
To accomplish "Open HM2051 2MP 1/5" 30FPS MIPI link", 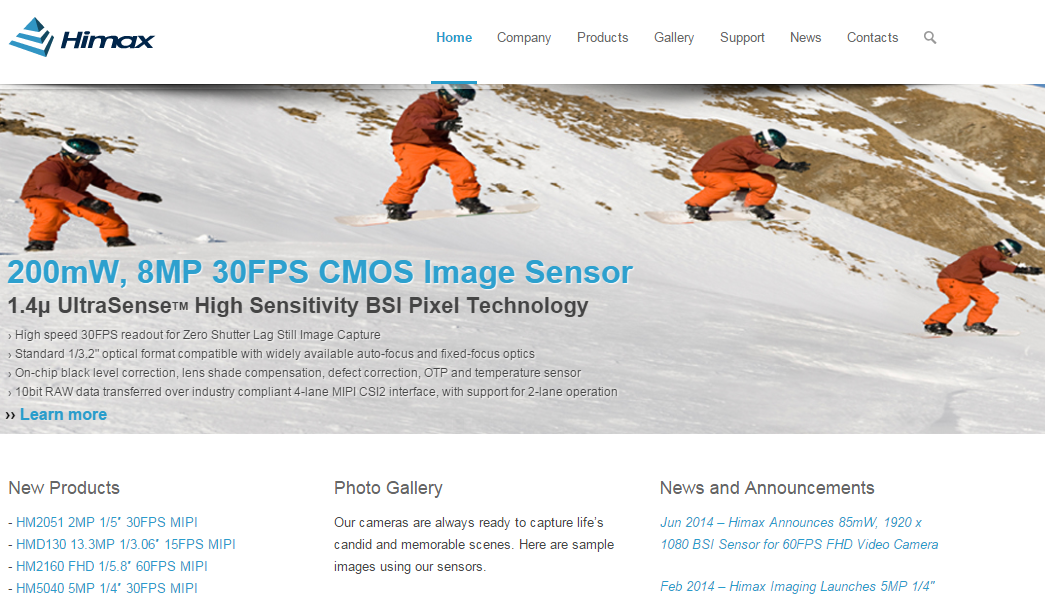I will click(x=107, y=523).
